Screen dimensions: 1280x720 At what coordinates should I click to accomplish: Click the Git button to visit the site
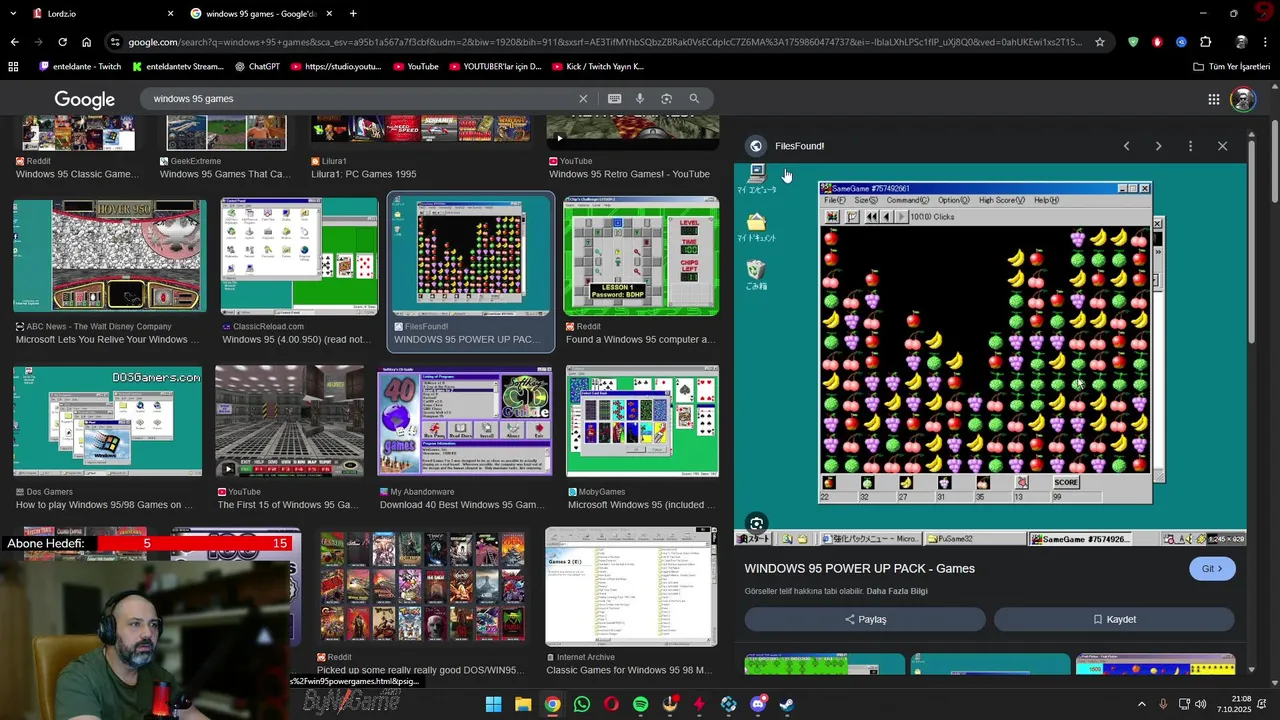click(1212, 568)
